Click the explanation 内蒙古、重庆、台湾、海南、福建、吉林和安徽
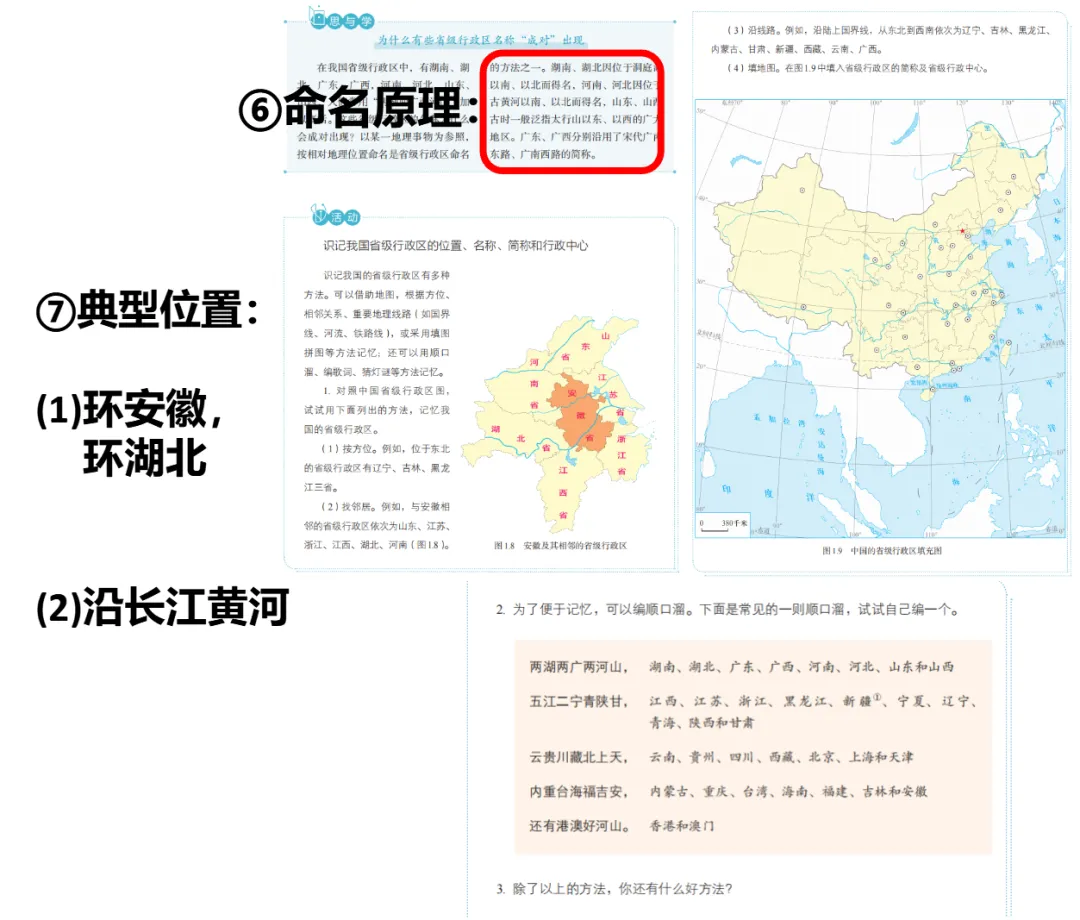The height and width of the screenshot is (920, 1080). tap(788, 791)
